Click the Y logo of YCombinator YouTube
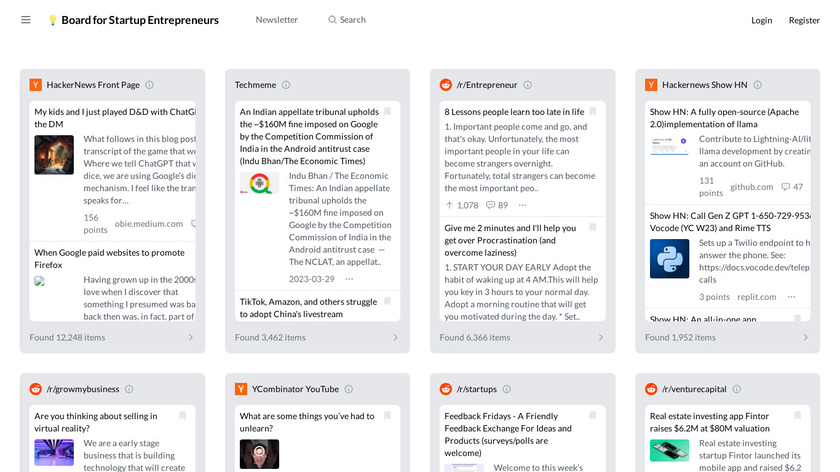 pyautogui.click(x=241, y=389)
